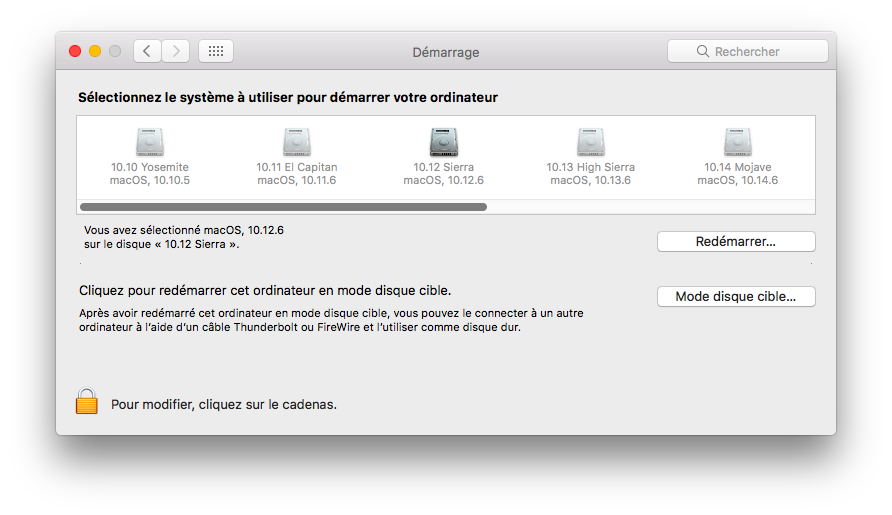The image size is (892, 515).
Task: Click the "macOS, 10.11.6" label
Action: pos(297,180)
